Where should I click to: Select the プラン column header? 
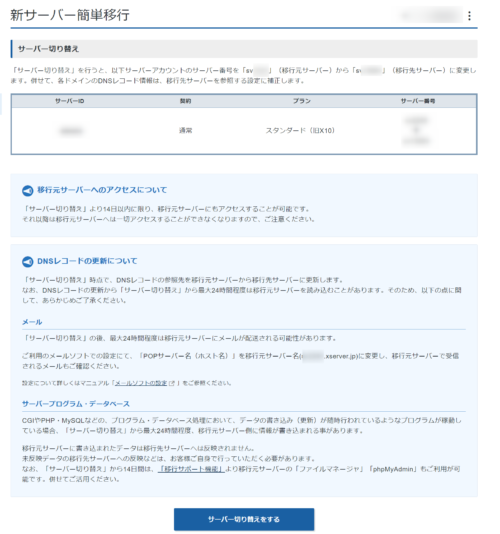[x=302, y=101]
